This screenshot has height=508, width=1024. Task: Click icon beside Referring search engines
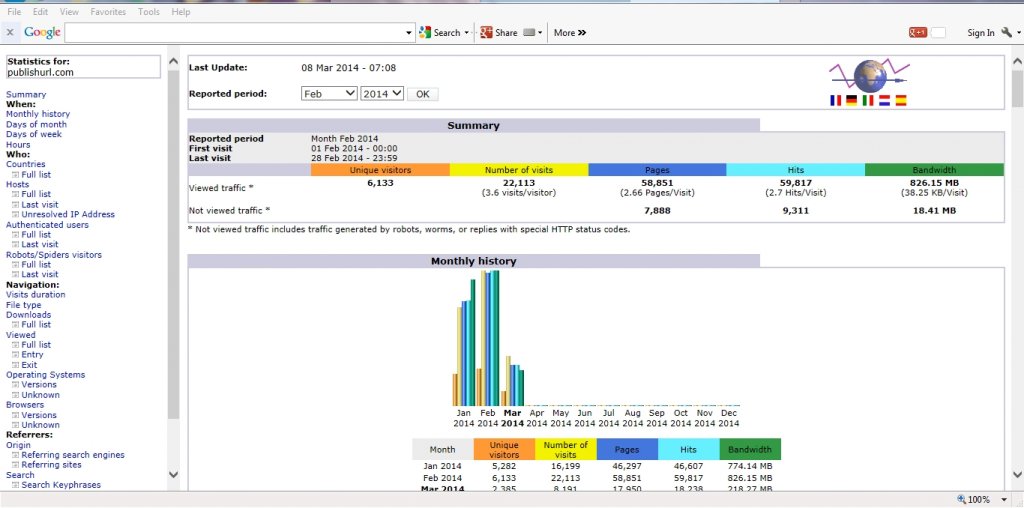pyautogui.click(x=15, y=455)
